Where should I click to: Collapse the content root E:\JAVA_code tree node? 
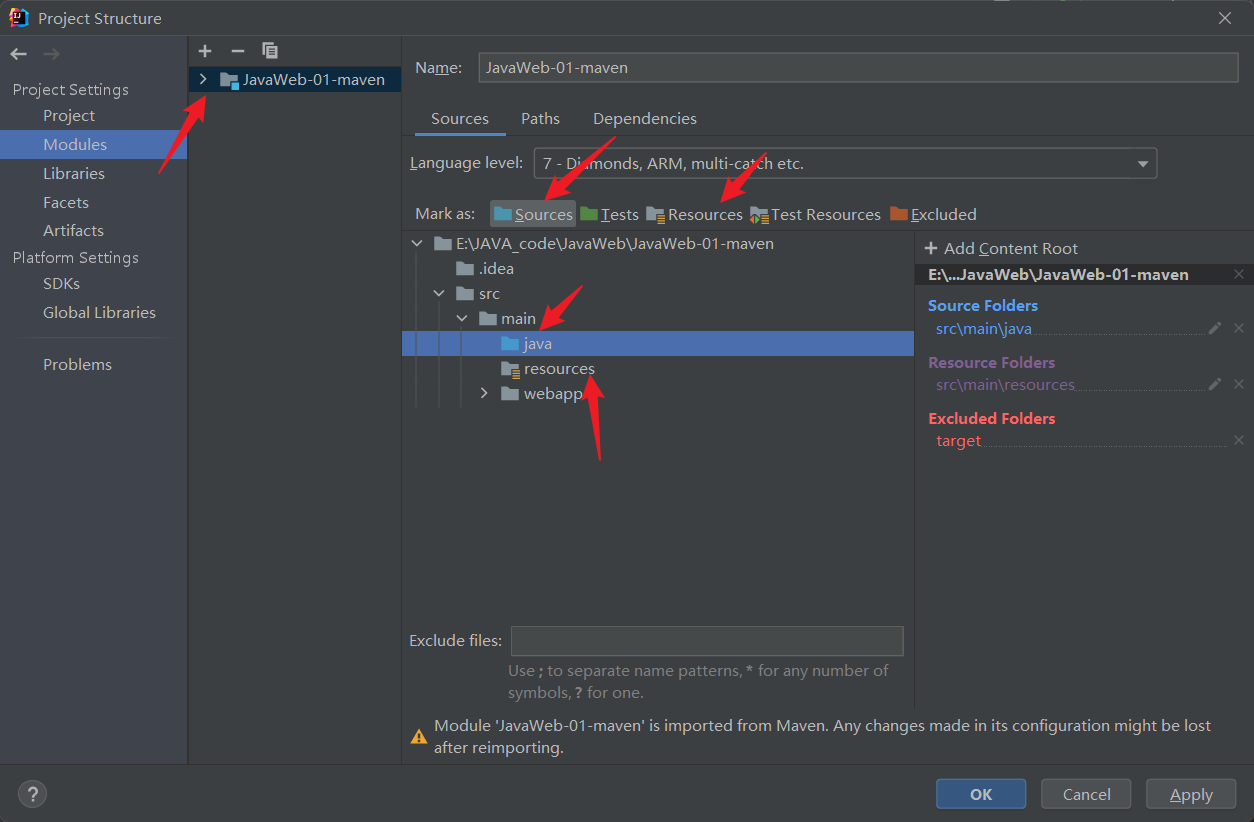[418, 243]
